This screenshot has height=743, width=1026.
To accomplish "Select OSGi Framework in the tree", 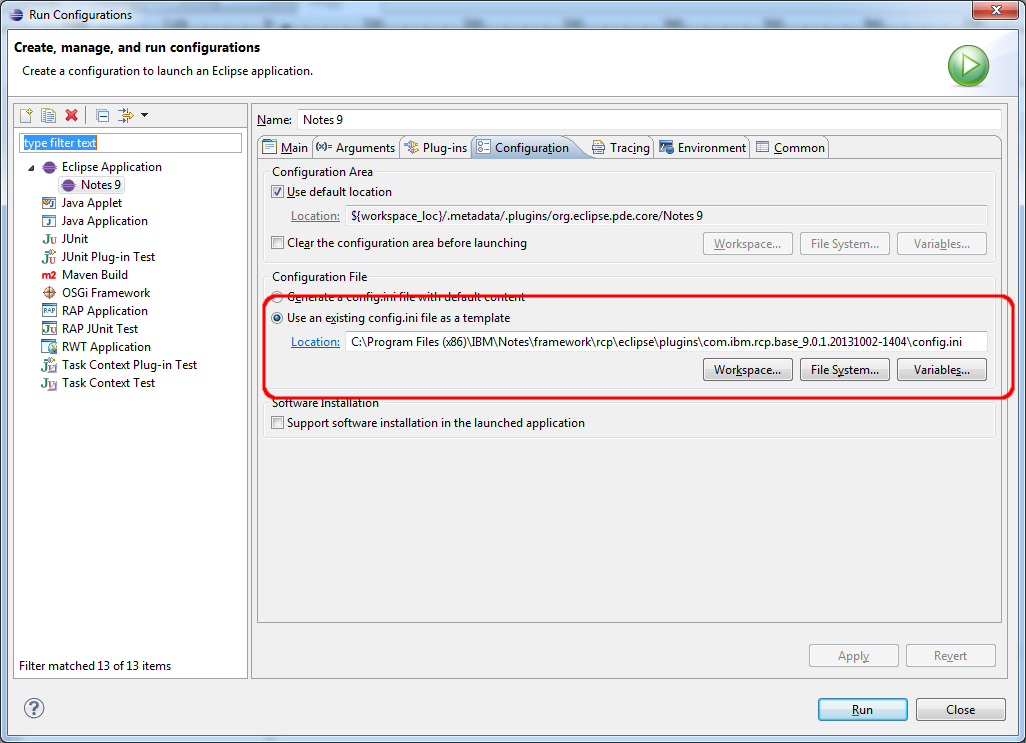I will 105,293.
